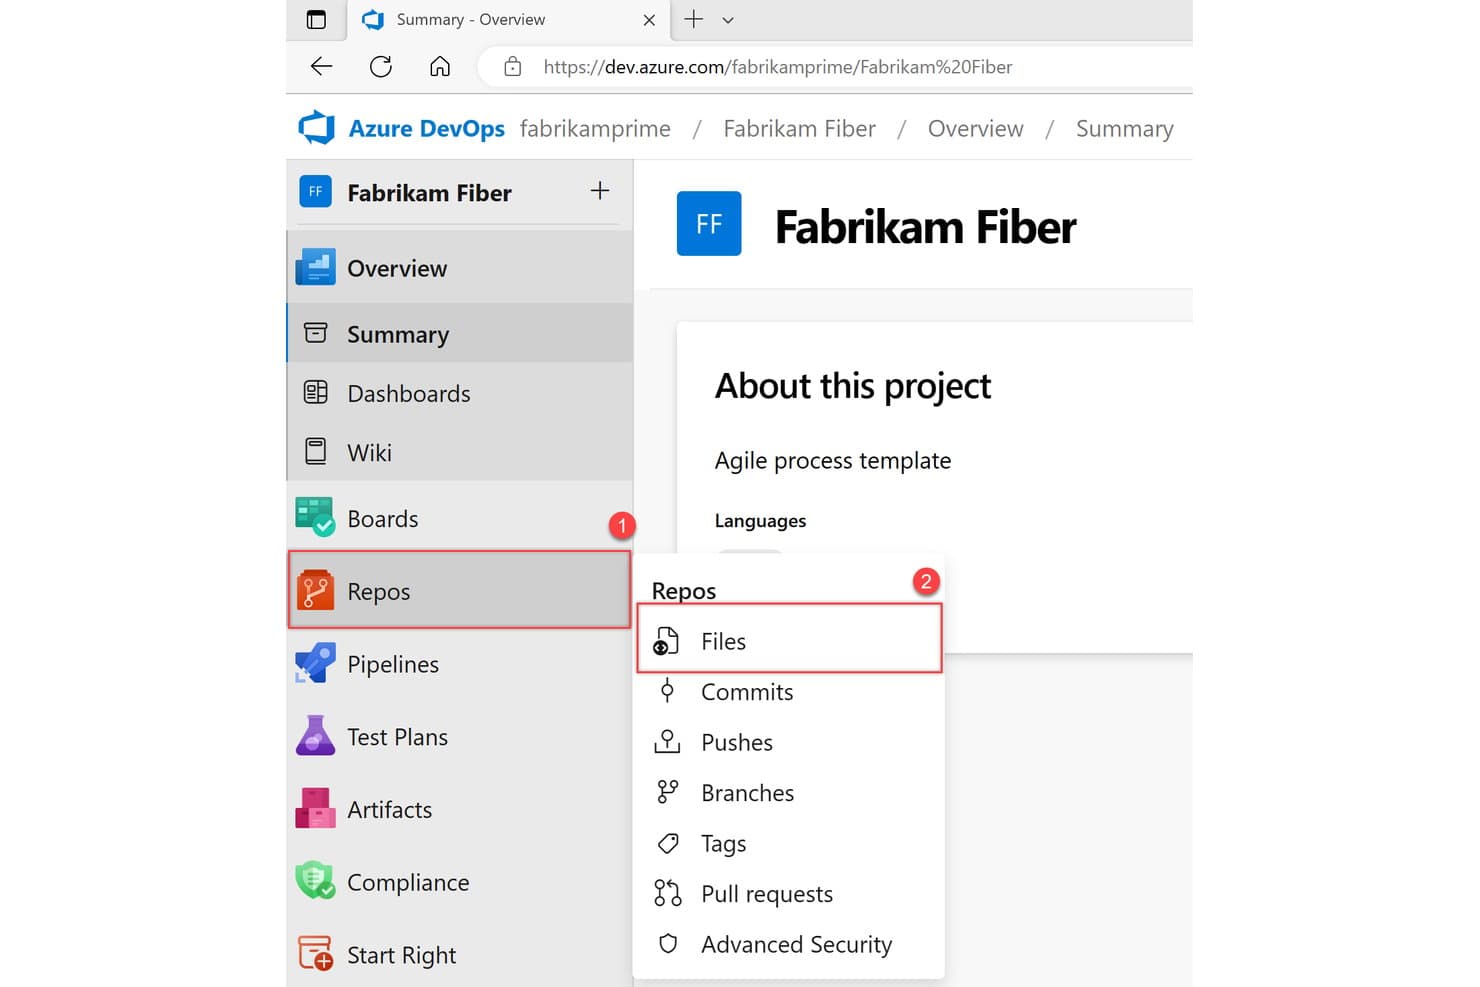Open the Pipelines rocket icon
The image size is (1480, 987).
click(x=316, y=663)
